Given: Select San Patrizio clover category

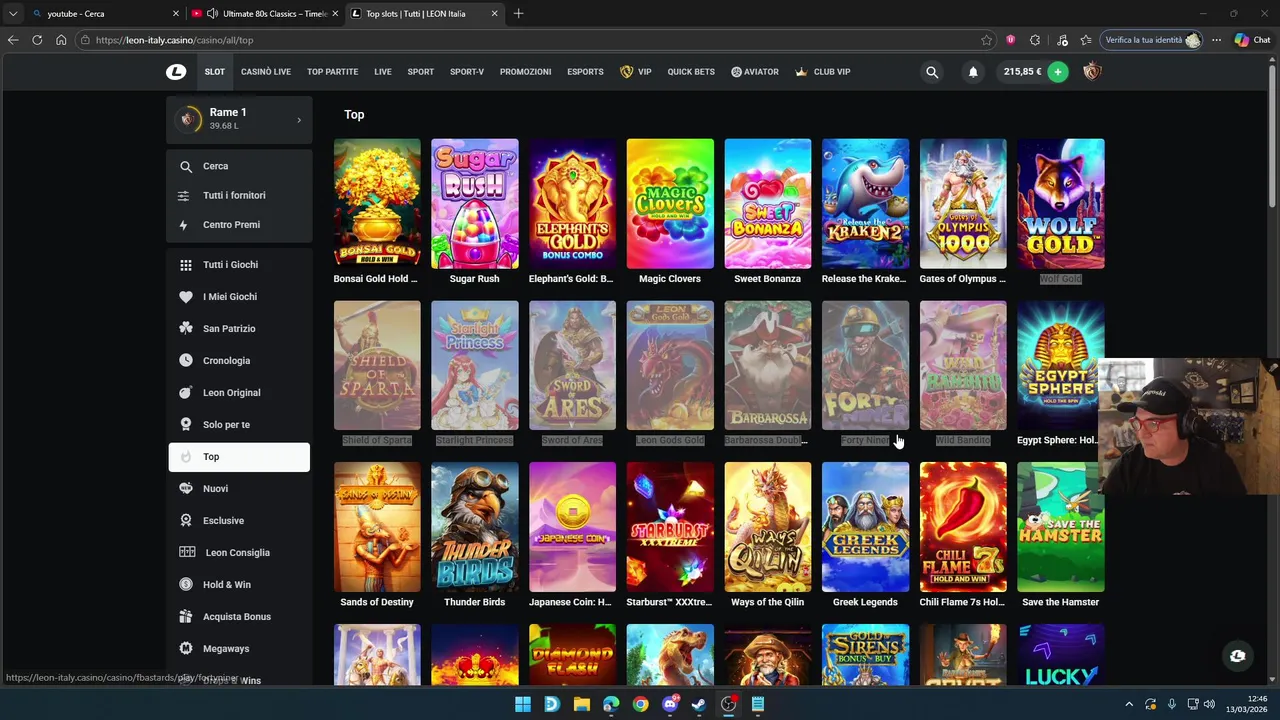Looking at the screenshot, I should click(239, 328).
